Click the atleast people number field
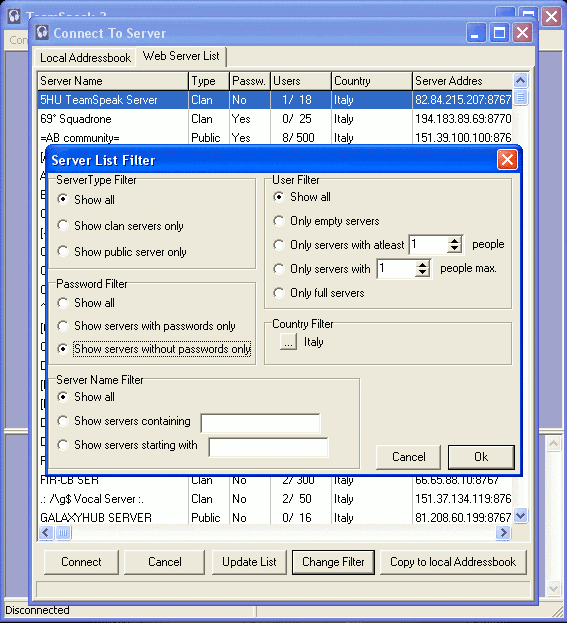Screen dimensions: 567x623 coord(428,244)
